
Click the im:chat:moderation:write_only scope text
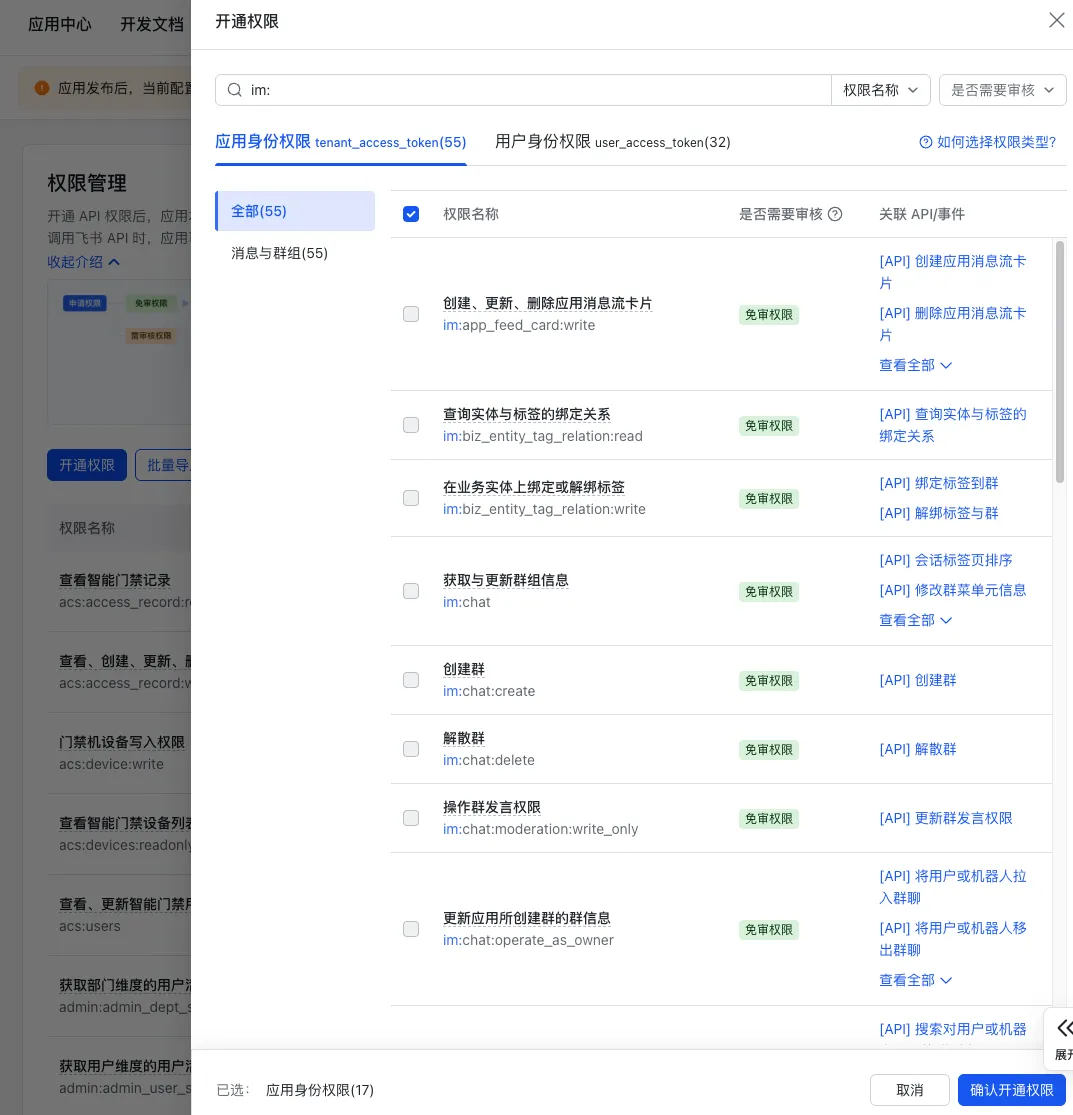click(x=540, y=829)
